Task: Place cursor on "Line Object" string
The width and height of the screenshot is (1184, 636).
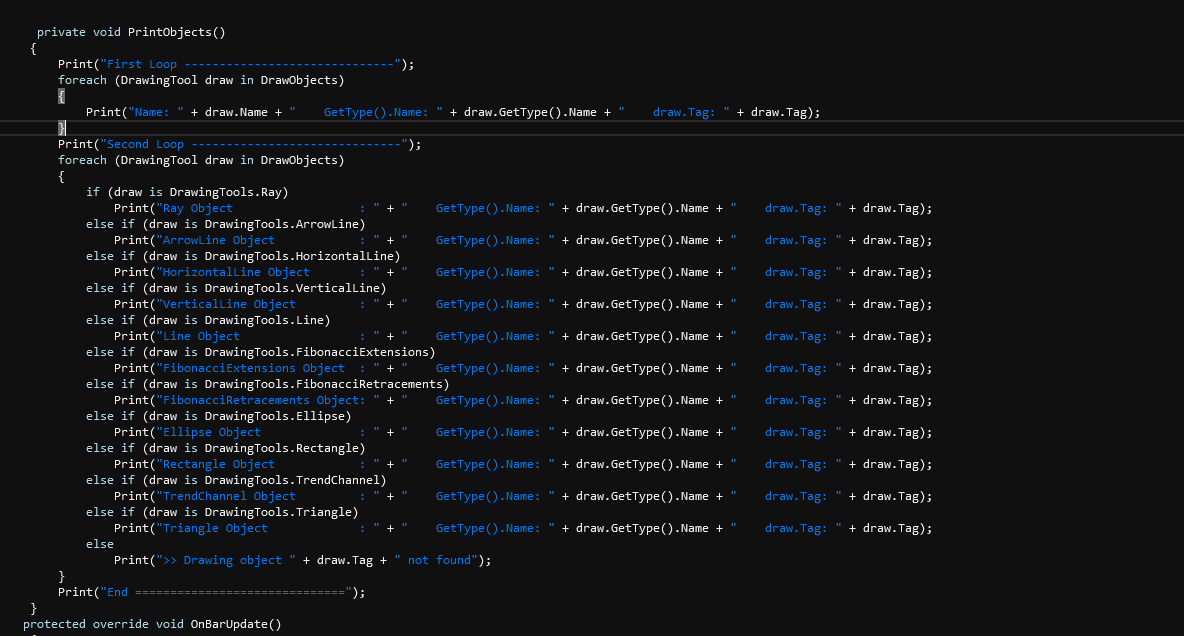Action: point(201,336)
